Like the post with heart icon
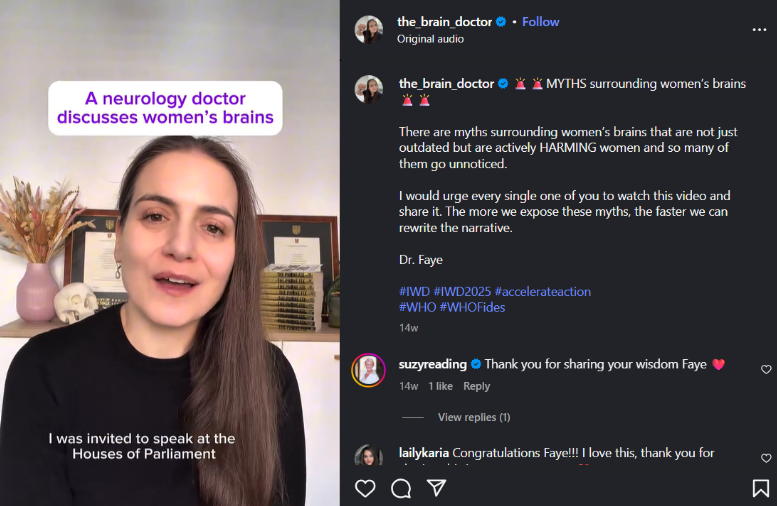This screenshot has height=506, width=777. (366, 488)
